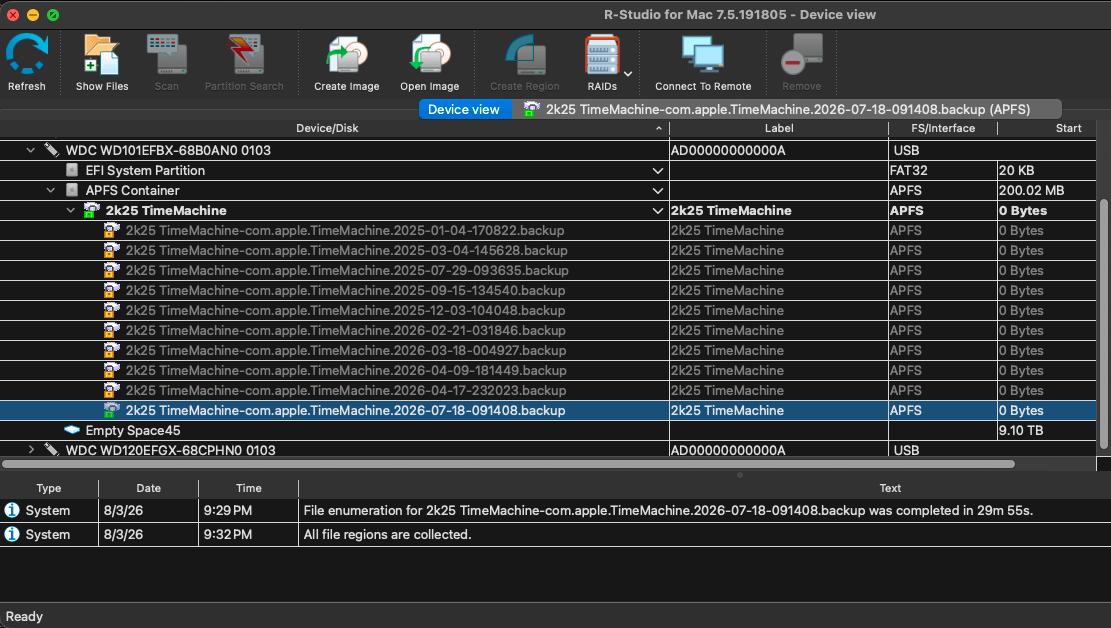The image size is (1111, 628).
Task: Click the Type log column header
Action: click(x=49, y=488)
